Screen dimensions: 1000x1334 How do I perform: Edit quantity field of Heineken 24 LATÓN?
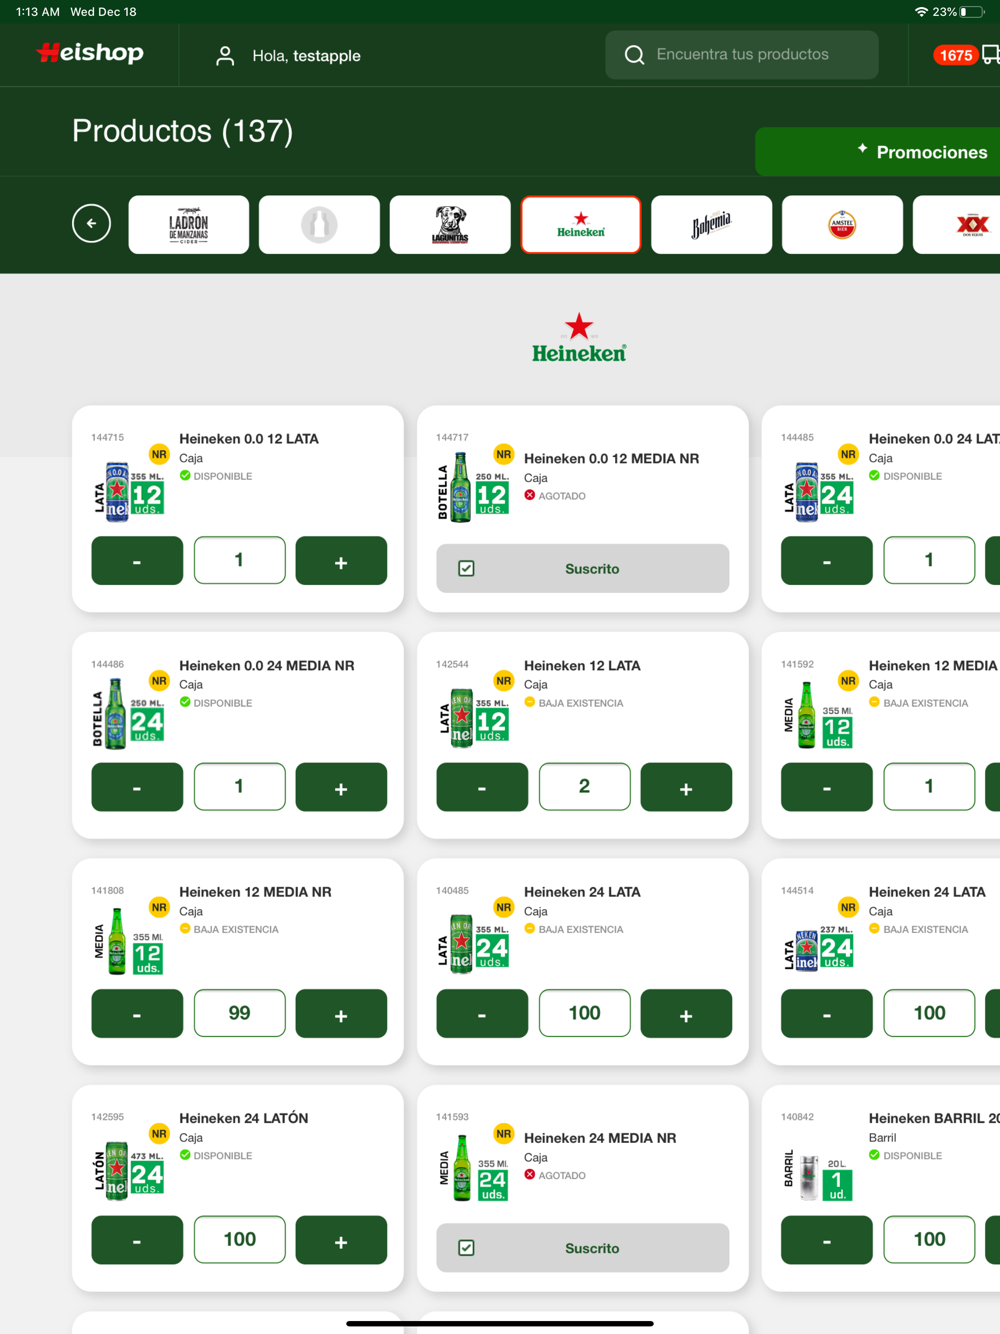coord(239,1240)
